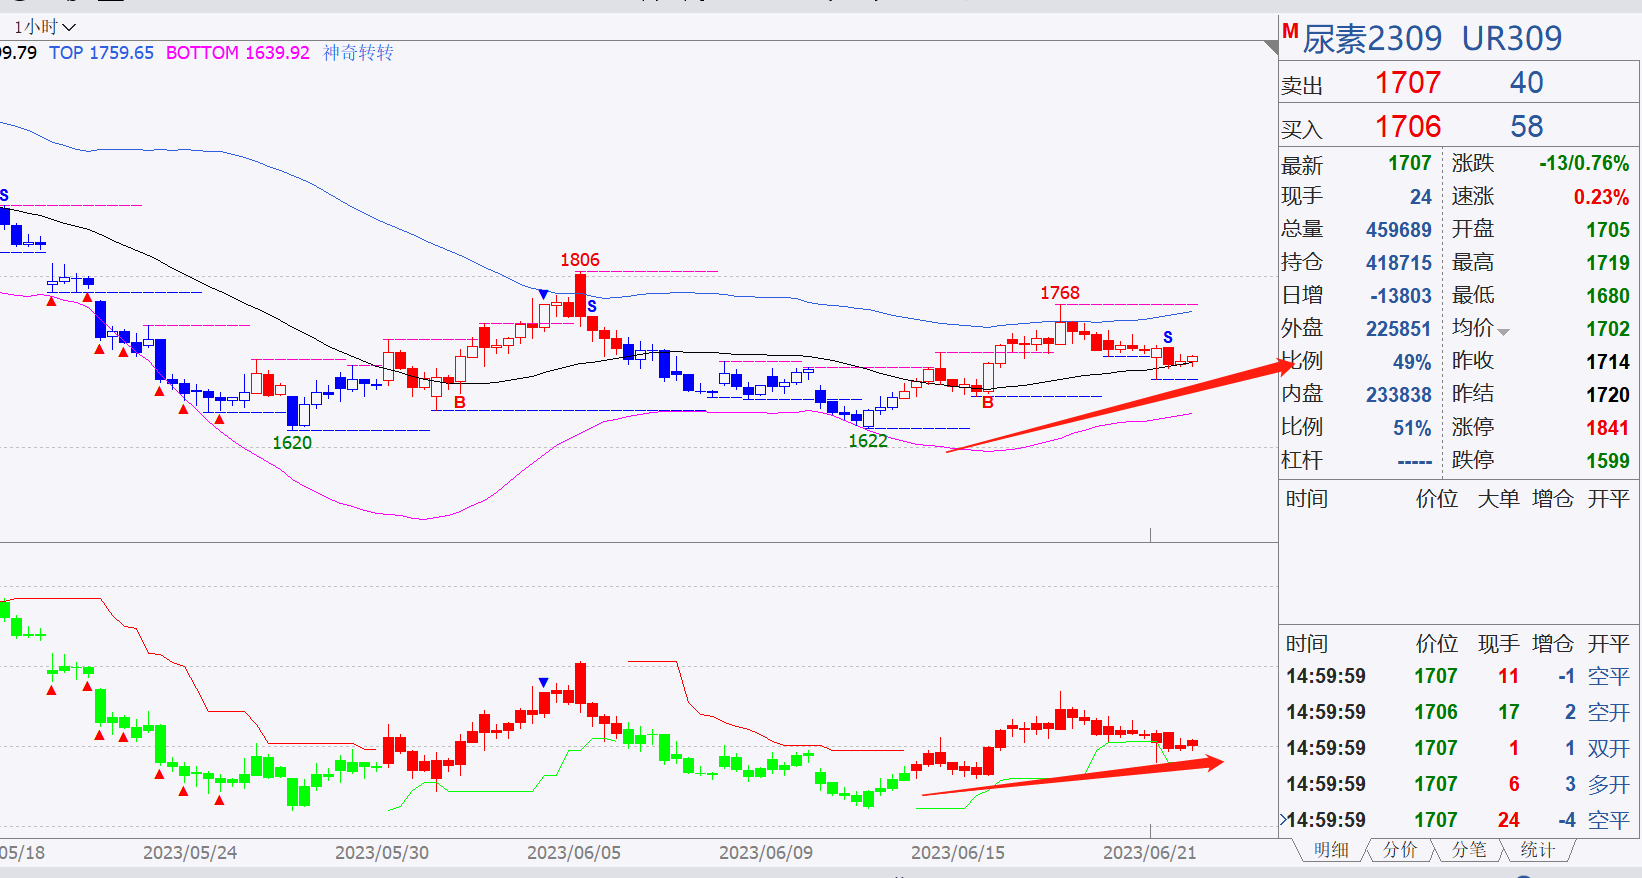Viewport: 1642px width, 878px height.
Task: Click the blue S signal near 1806 peak
Action: click(x=592, y=306)
